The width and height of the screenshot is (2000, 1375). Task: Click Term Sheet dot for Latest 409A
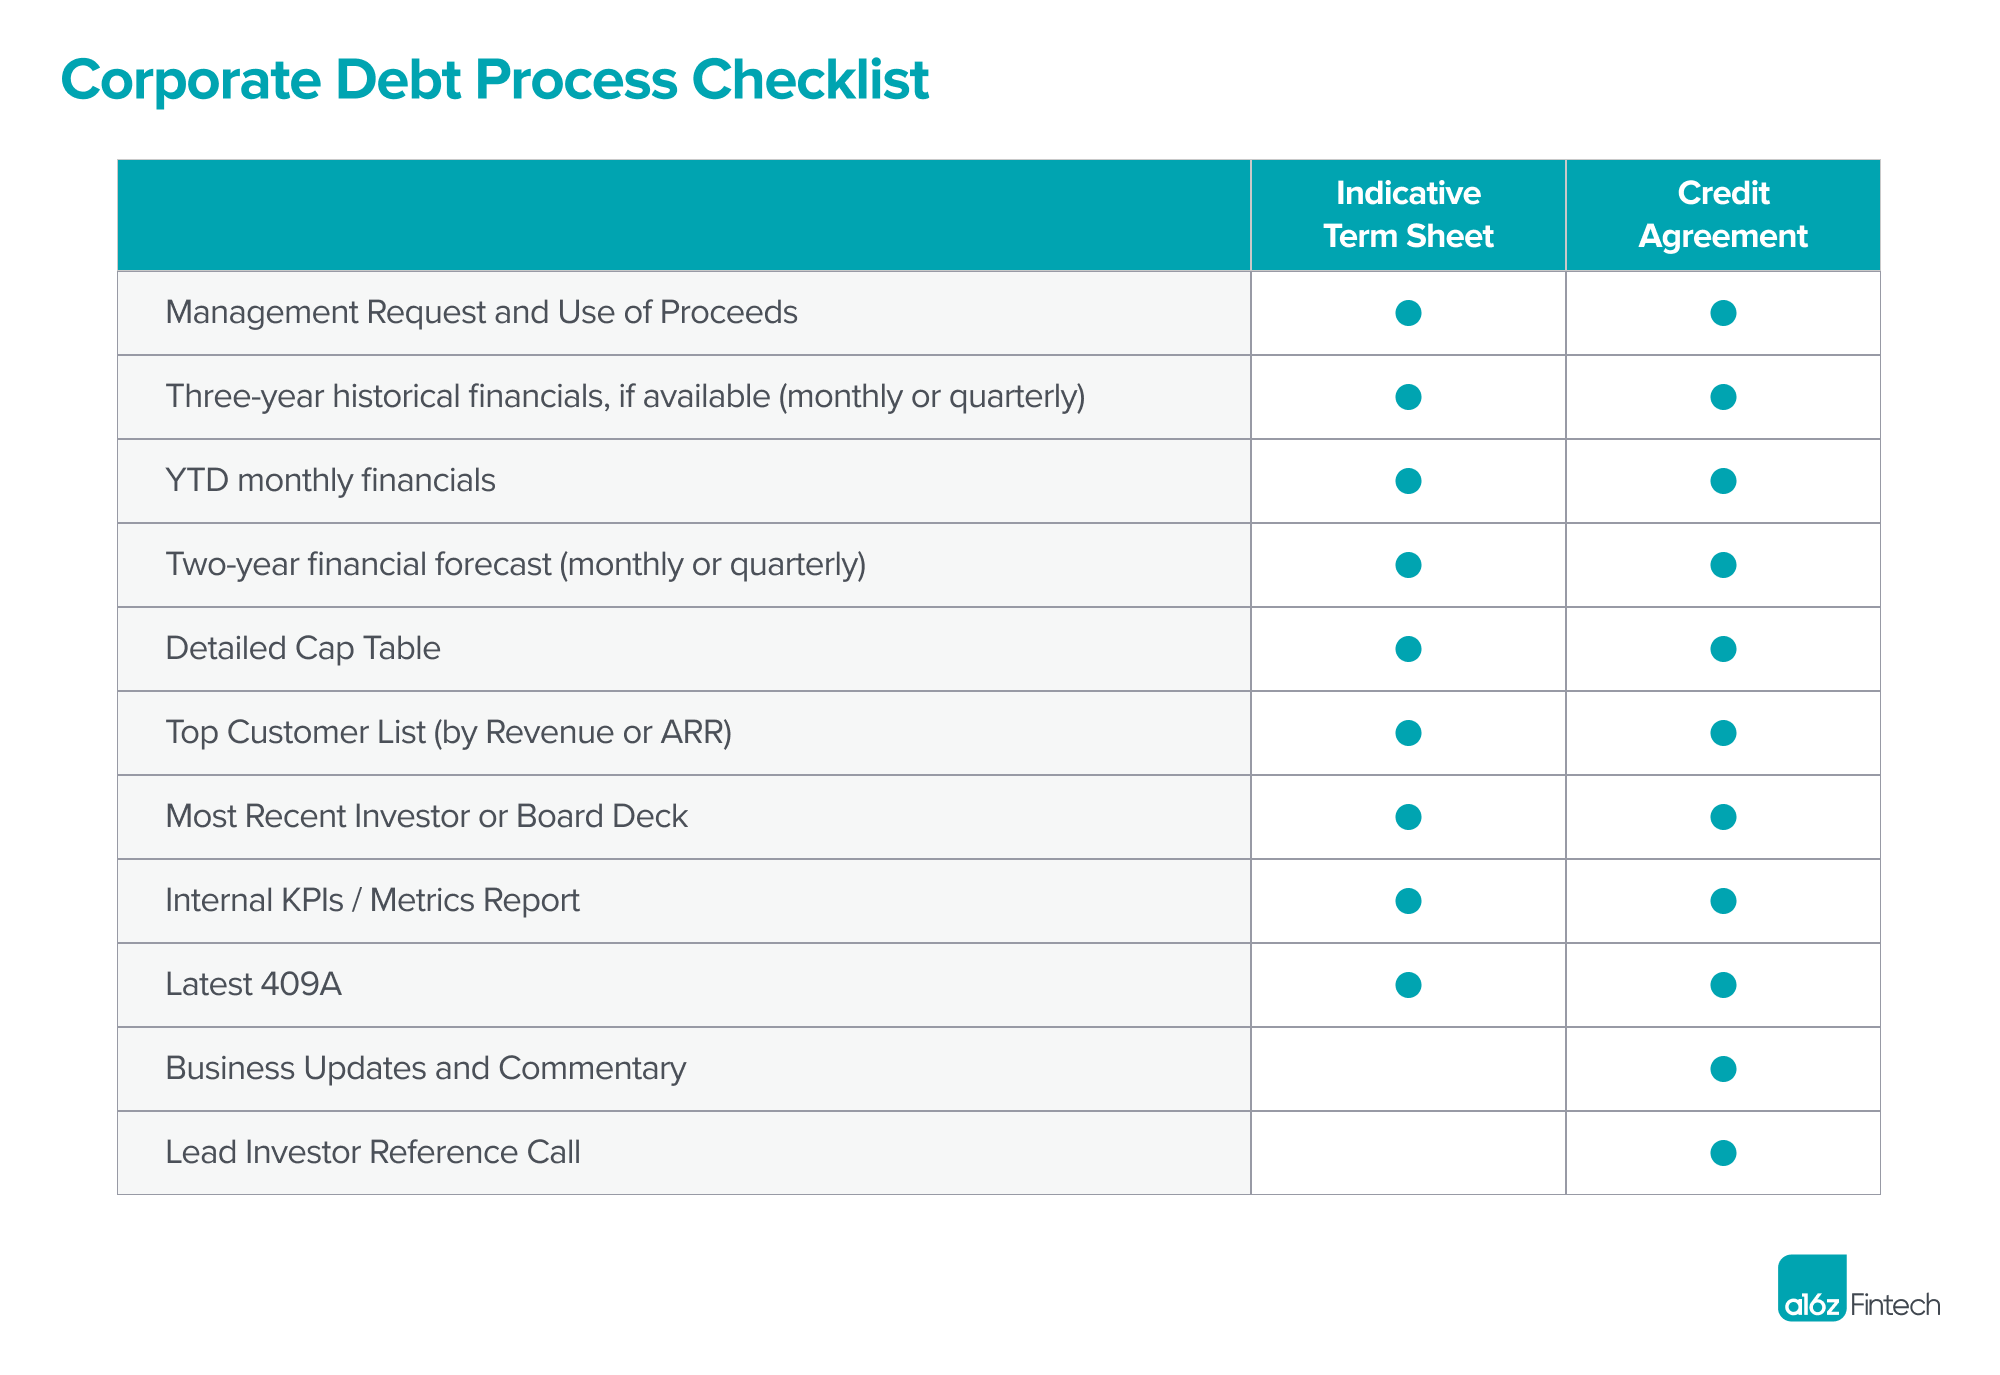1408,985
